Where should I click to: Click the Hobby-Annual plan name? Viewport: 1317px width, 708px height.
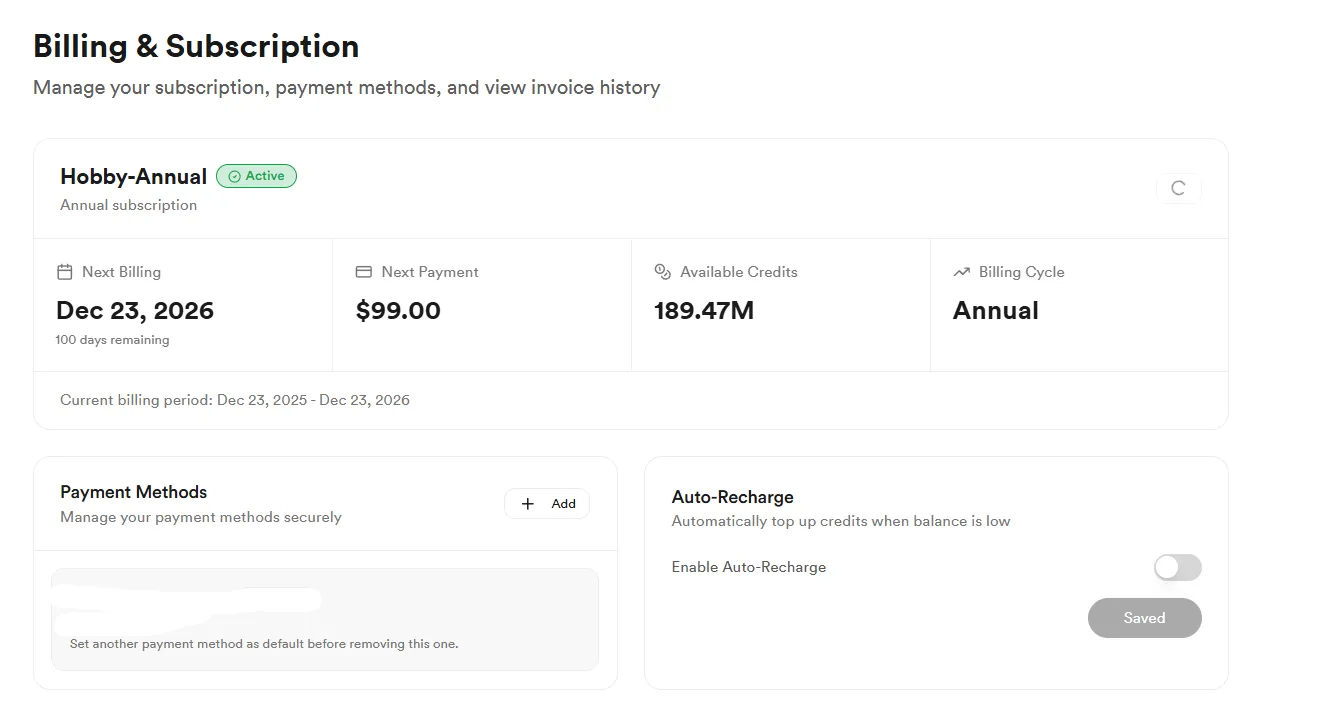(133, 177)
